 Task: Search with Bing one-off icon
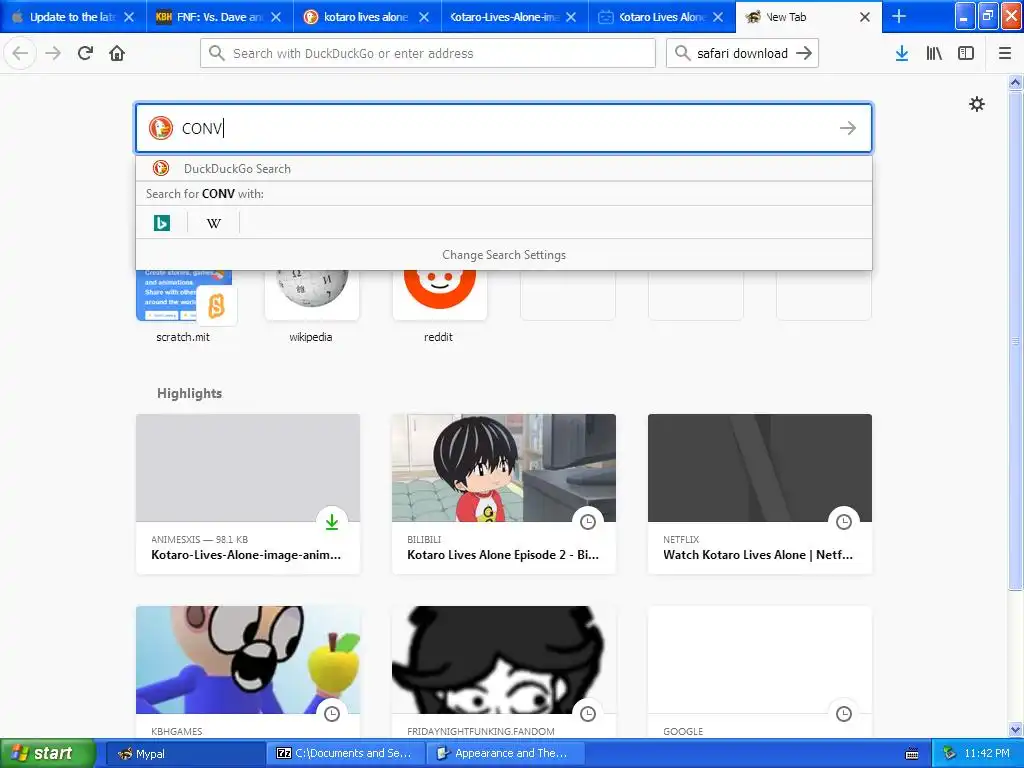pos(162,223)
